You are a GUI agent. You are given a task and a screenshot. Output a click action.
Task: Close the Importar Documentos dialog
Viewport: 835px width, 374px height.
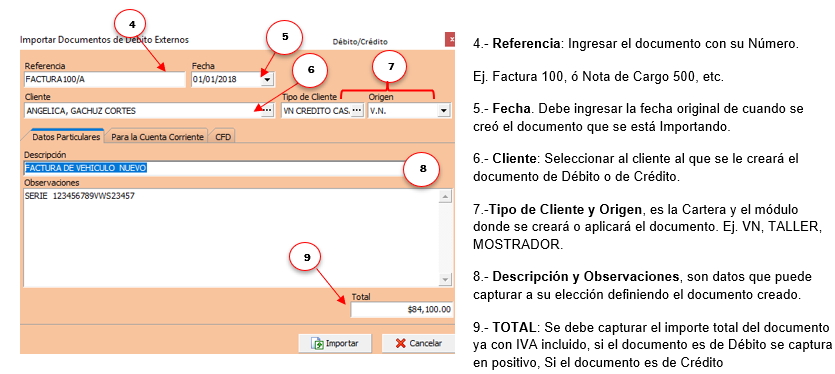click(451, 40)
